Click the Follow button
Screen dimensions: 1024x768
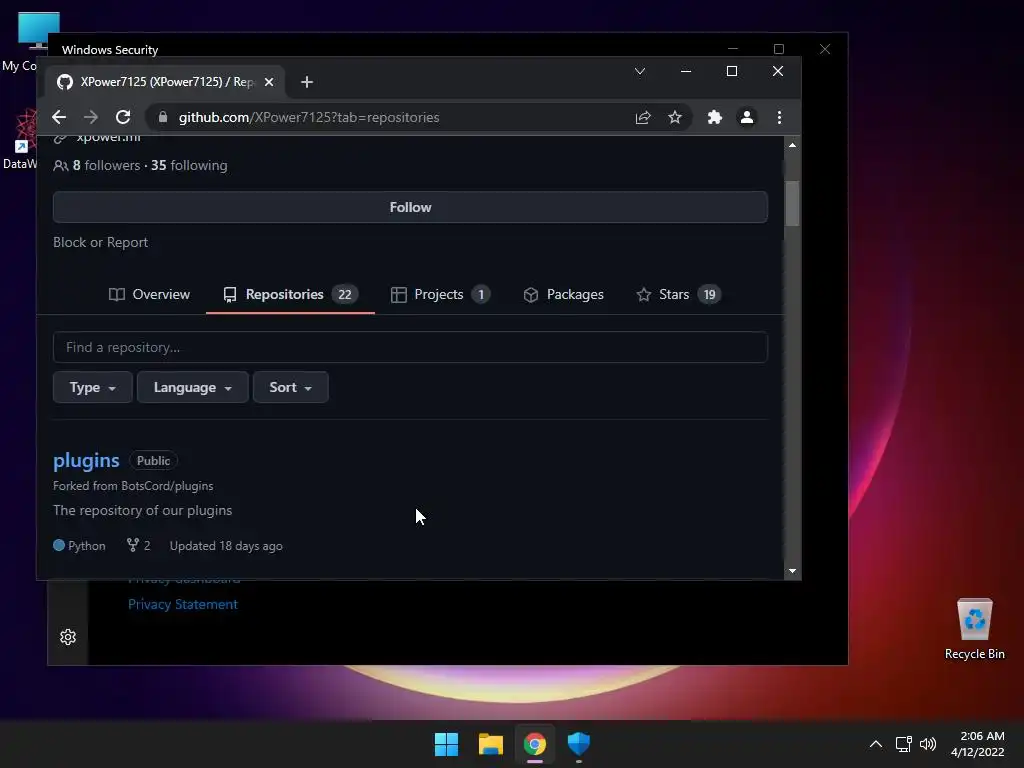(x=410, y=207)
